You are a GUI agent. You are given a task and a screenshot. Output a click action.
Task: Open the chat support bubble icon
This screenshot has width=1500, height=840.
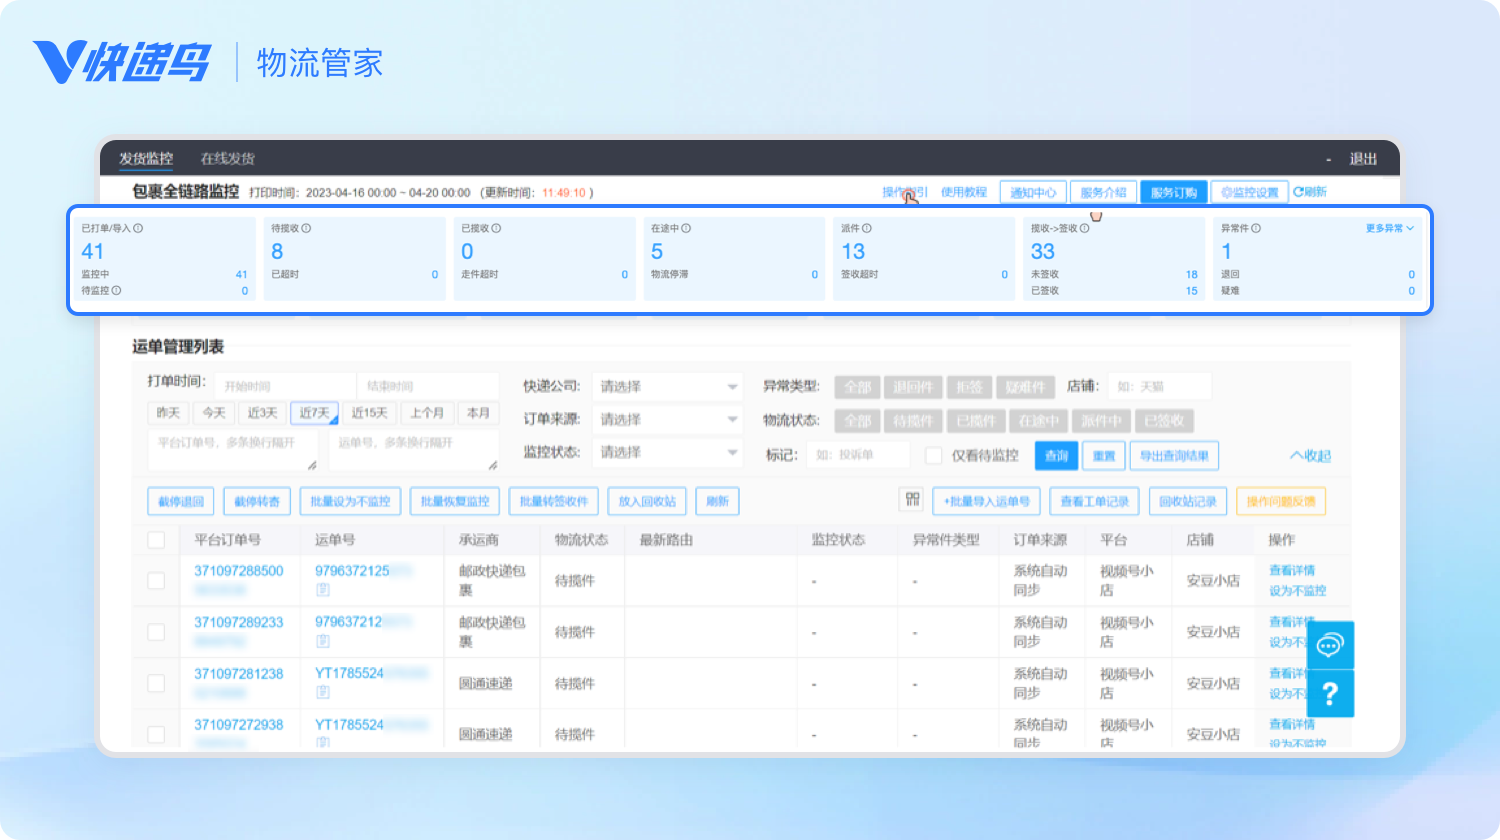[x=1329, y=646]
